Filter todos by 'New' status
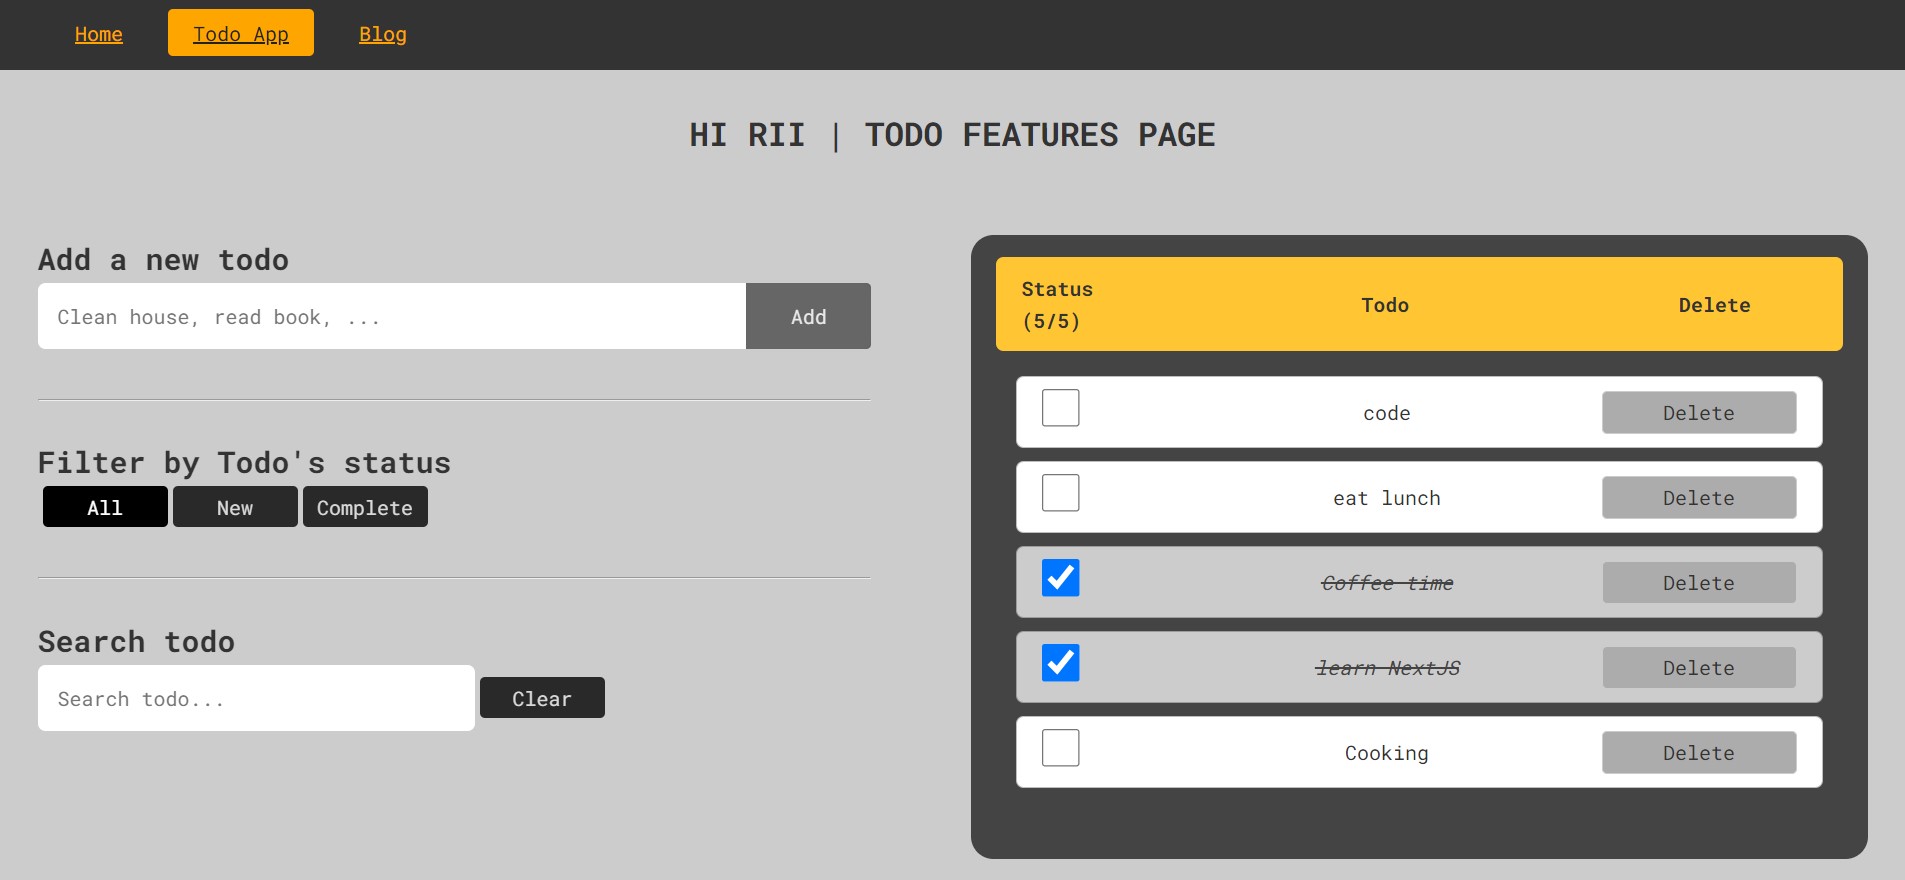This screenshot has height=880, width=1905. (x=235, y=507)
